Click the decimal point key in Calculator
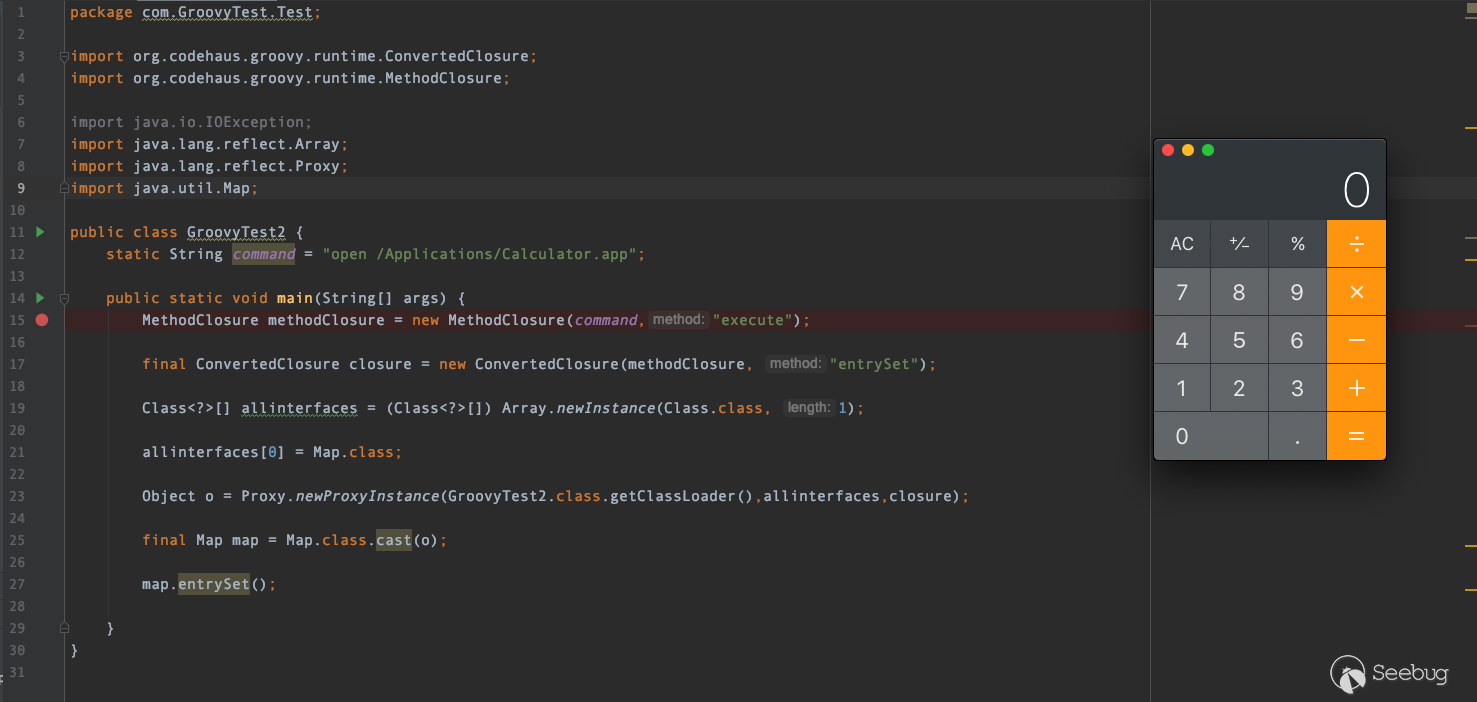The width and height of the screenshot is (1477, 702). [x=1297, y=436]
